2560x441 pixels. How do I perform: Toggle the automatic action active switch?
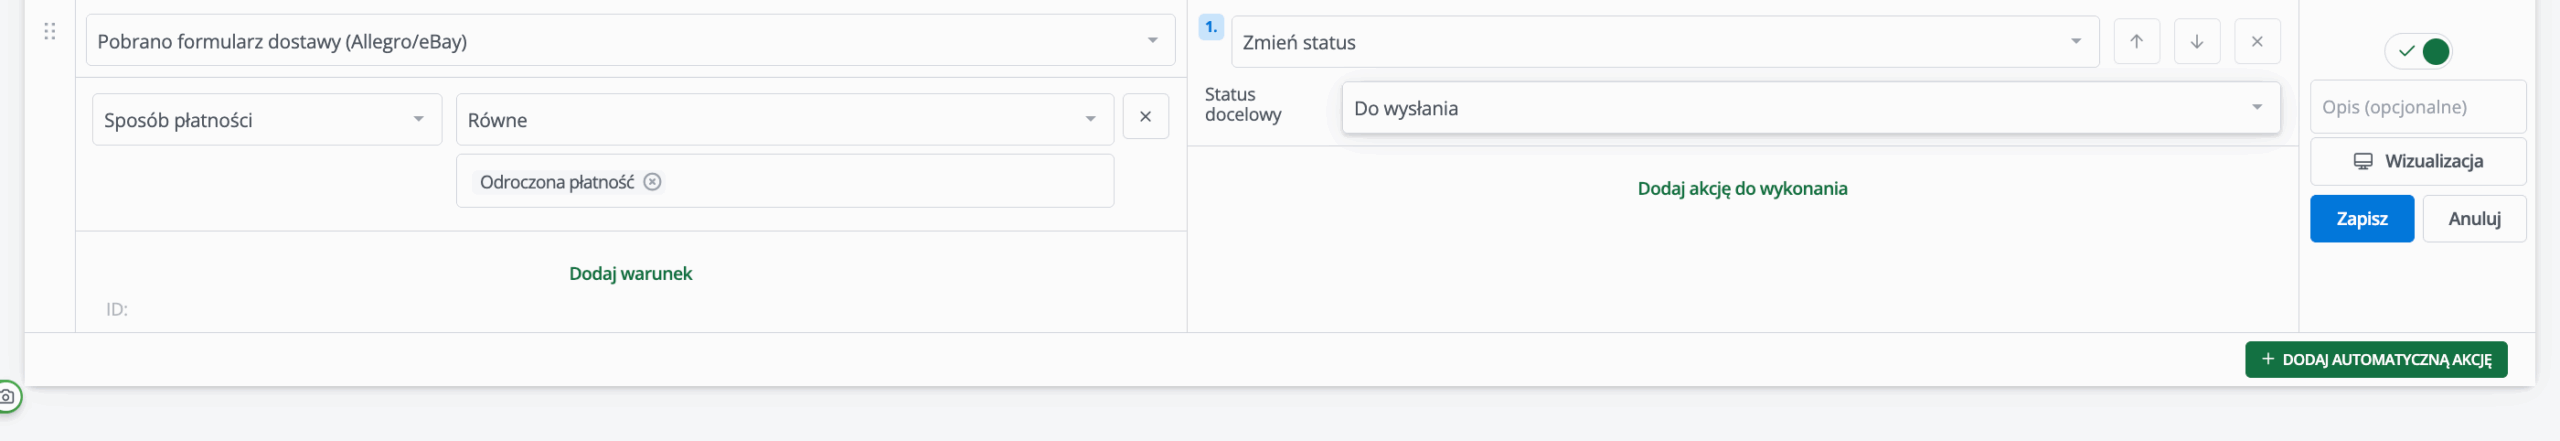coord(2419,51)
